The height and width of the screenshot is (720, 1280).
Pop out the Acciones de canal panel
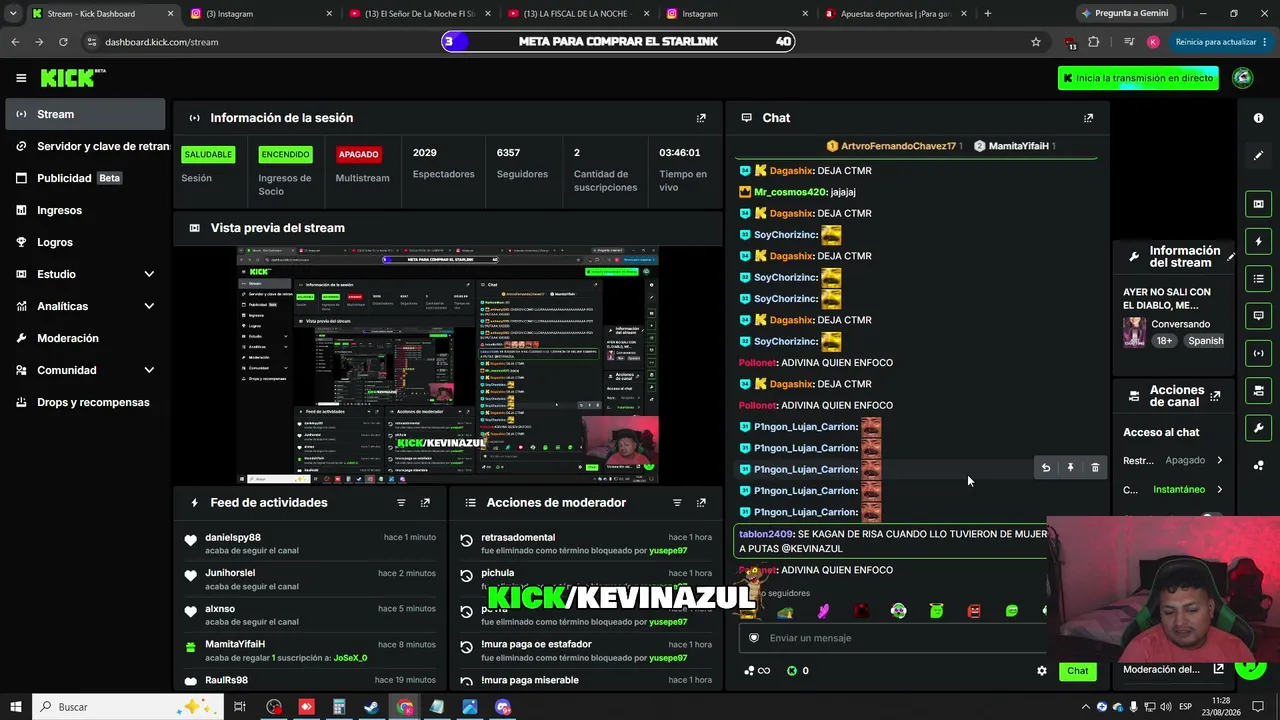1215,396
